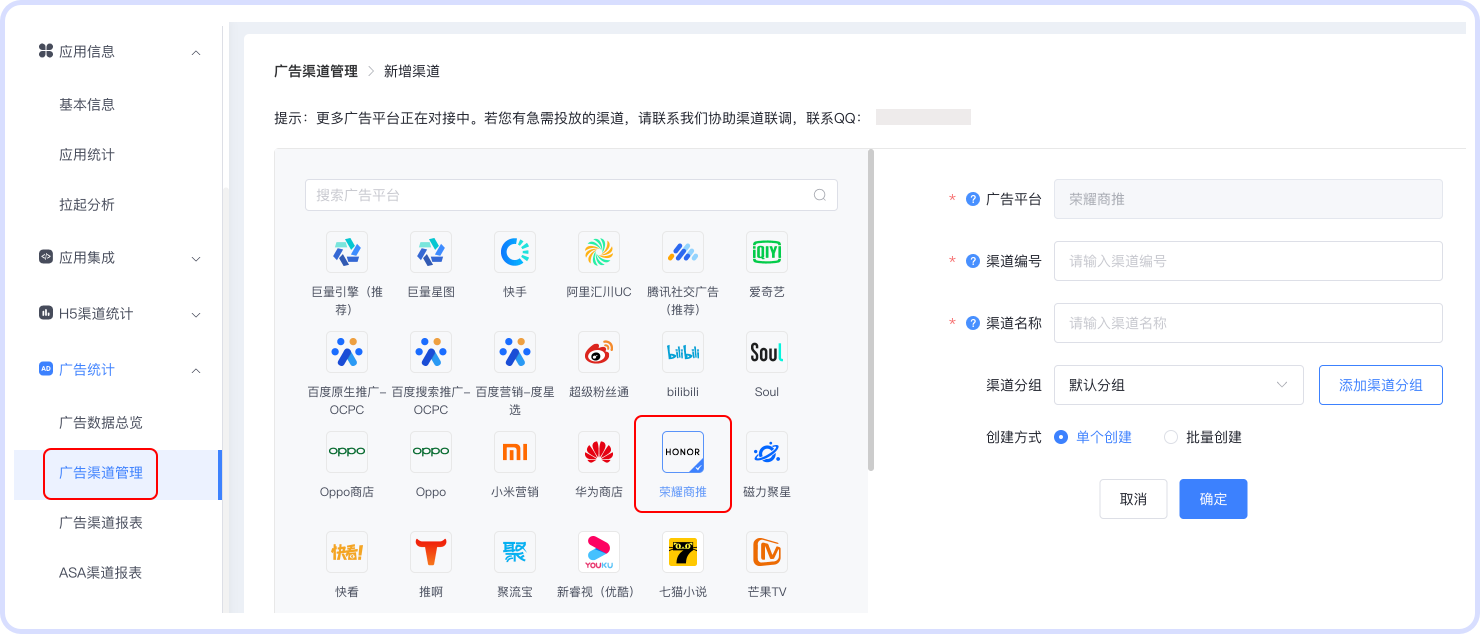The width and height of the screenshot is (1480, 634).
Task: Open 基本信息 in the sidebar
Action: point(87,104)
